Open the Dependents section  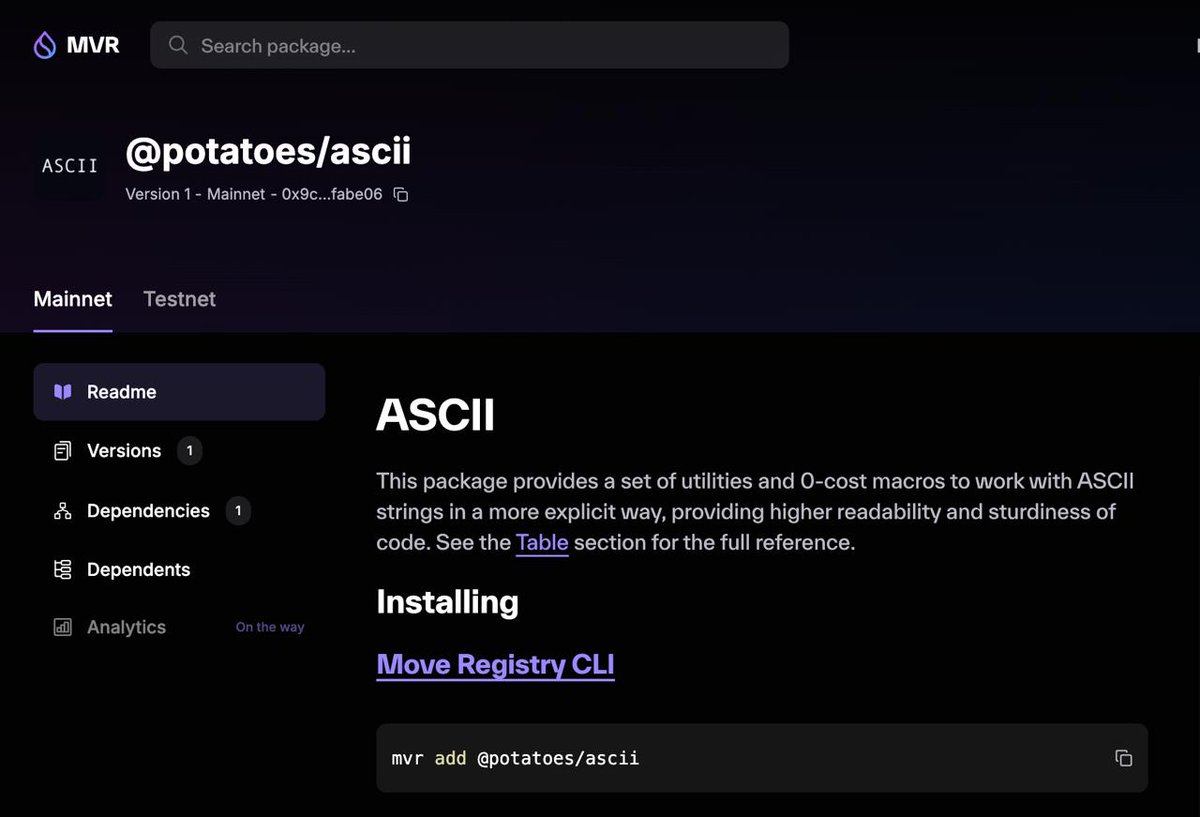point(179,570)
